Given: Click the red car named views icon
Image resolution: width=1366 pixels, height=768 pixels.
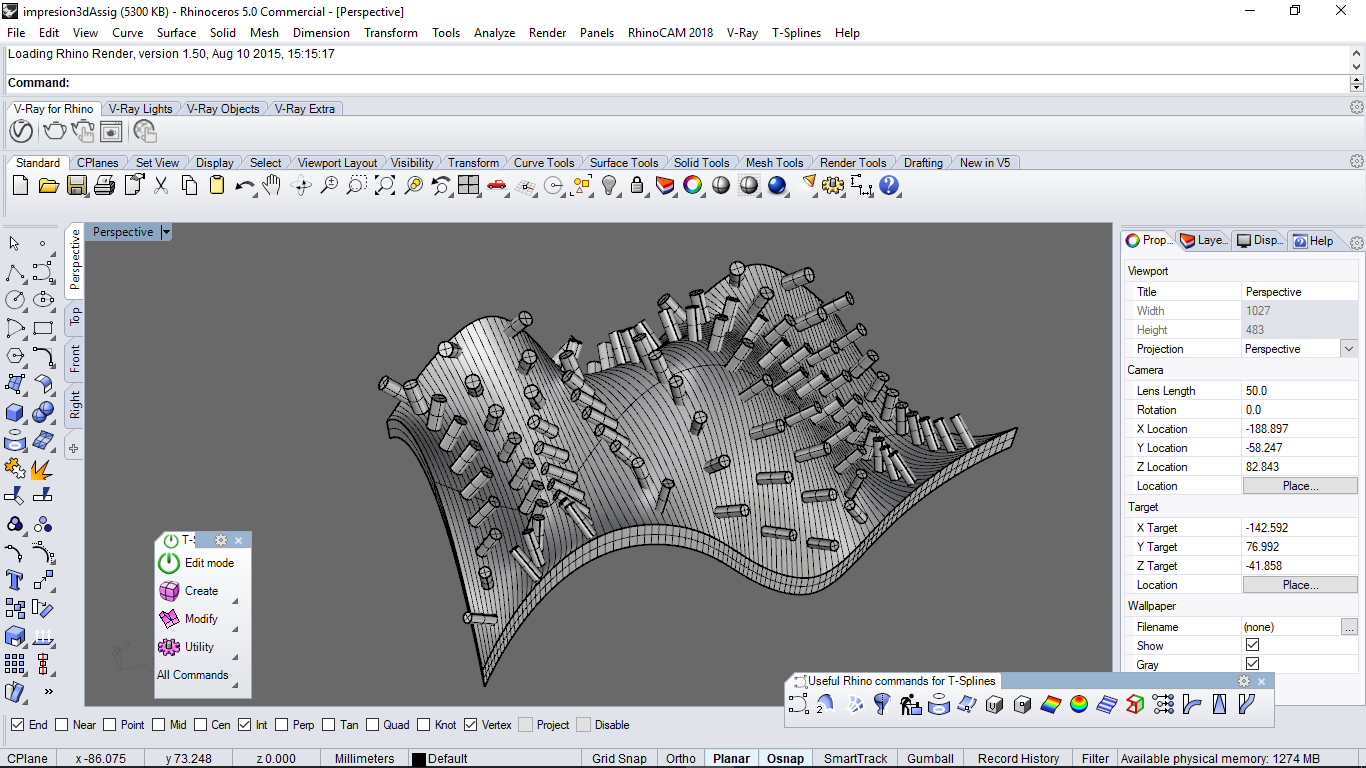Looking at the screenshot, I should (x=497, y=185).
